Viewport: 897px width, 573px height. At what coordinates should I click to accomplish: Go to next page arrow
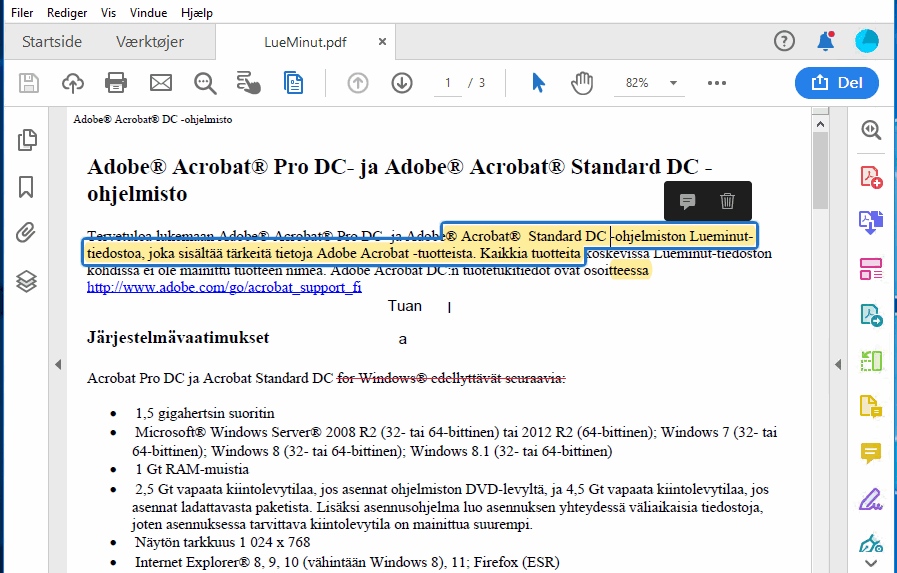coord(402,83)
